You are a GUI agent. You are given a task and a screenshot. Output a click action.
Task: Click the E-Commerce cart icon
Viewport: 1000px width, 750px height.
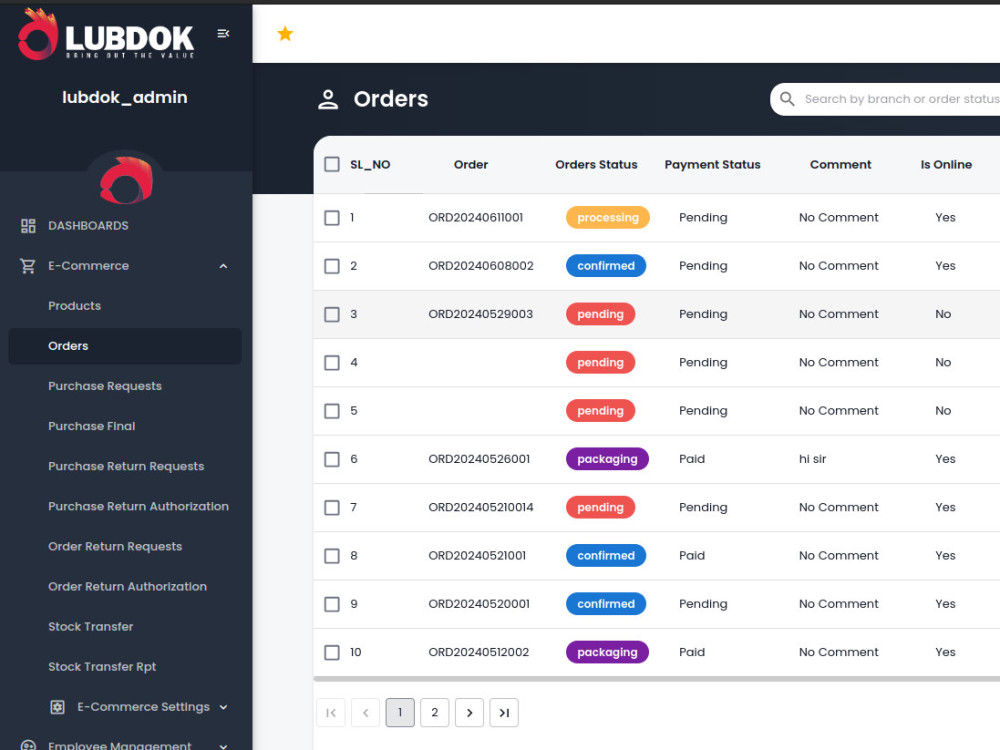click(27, 266)
